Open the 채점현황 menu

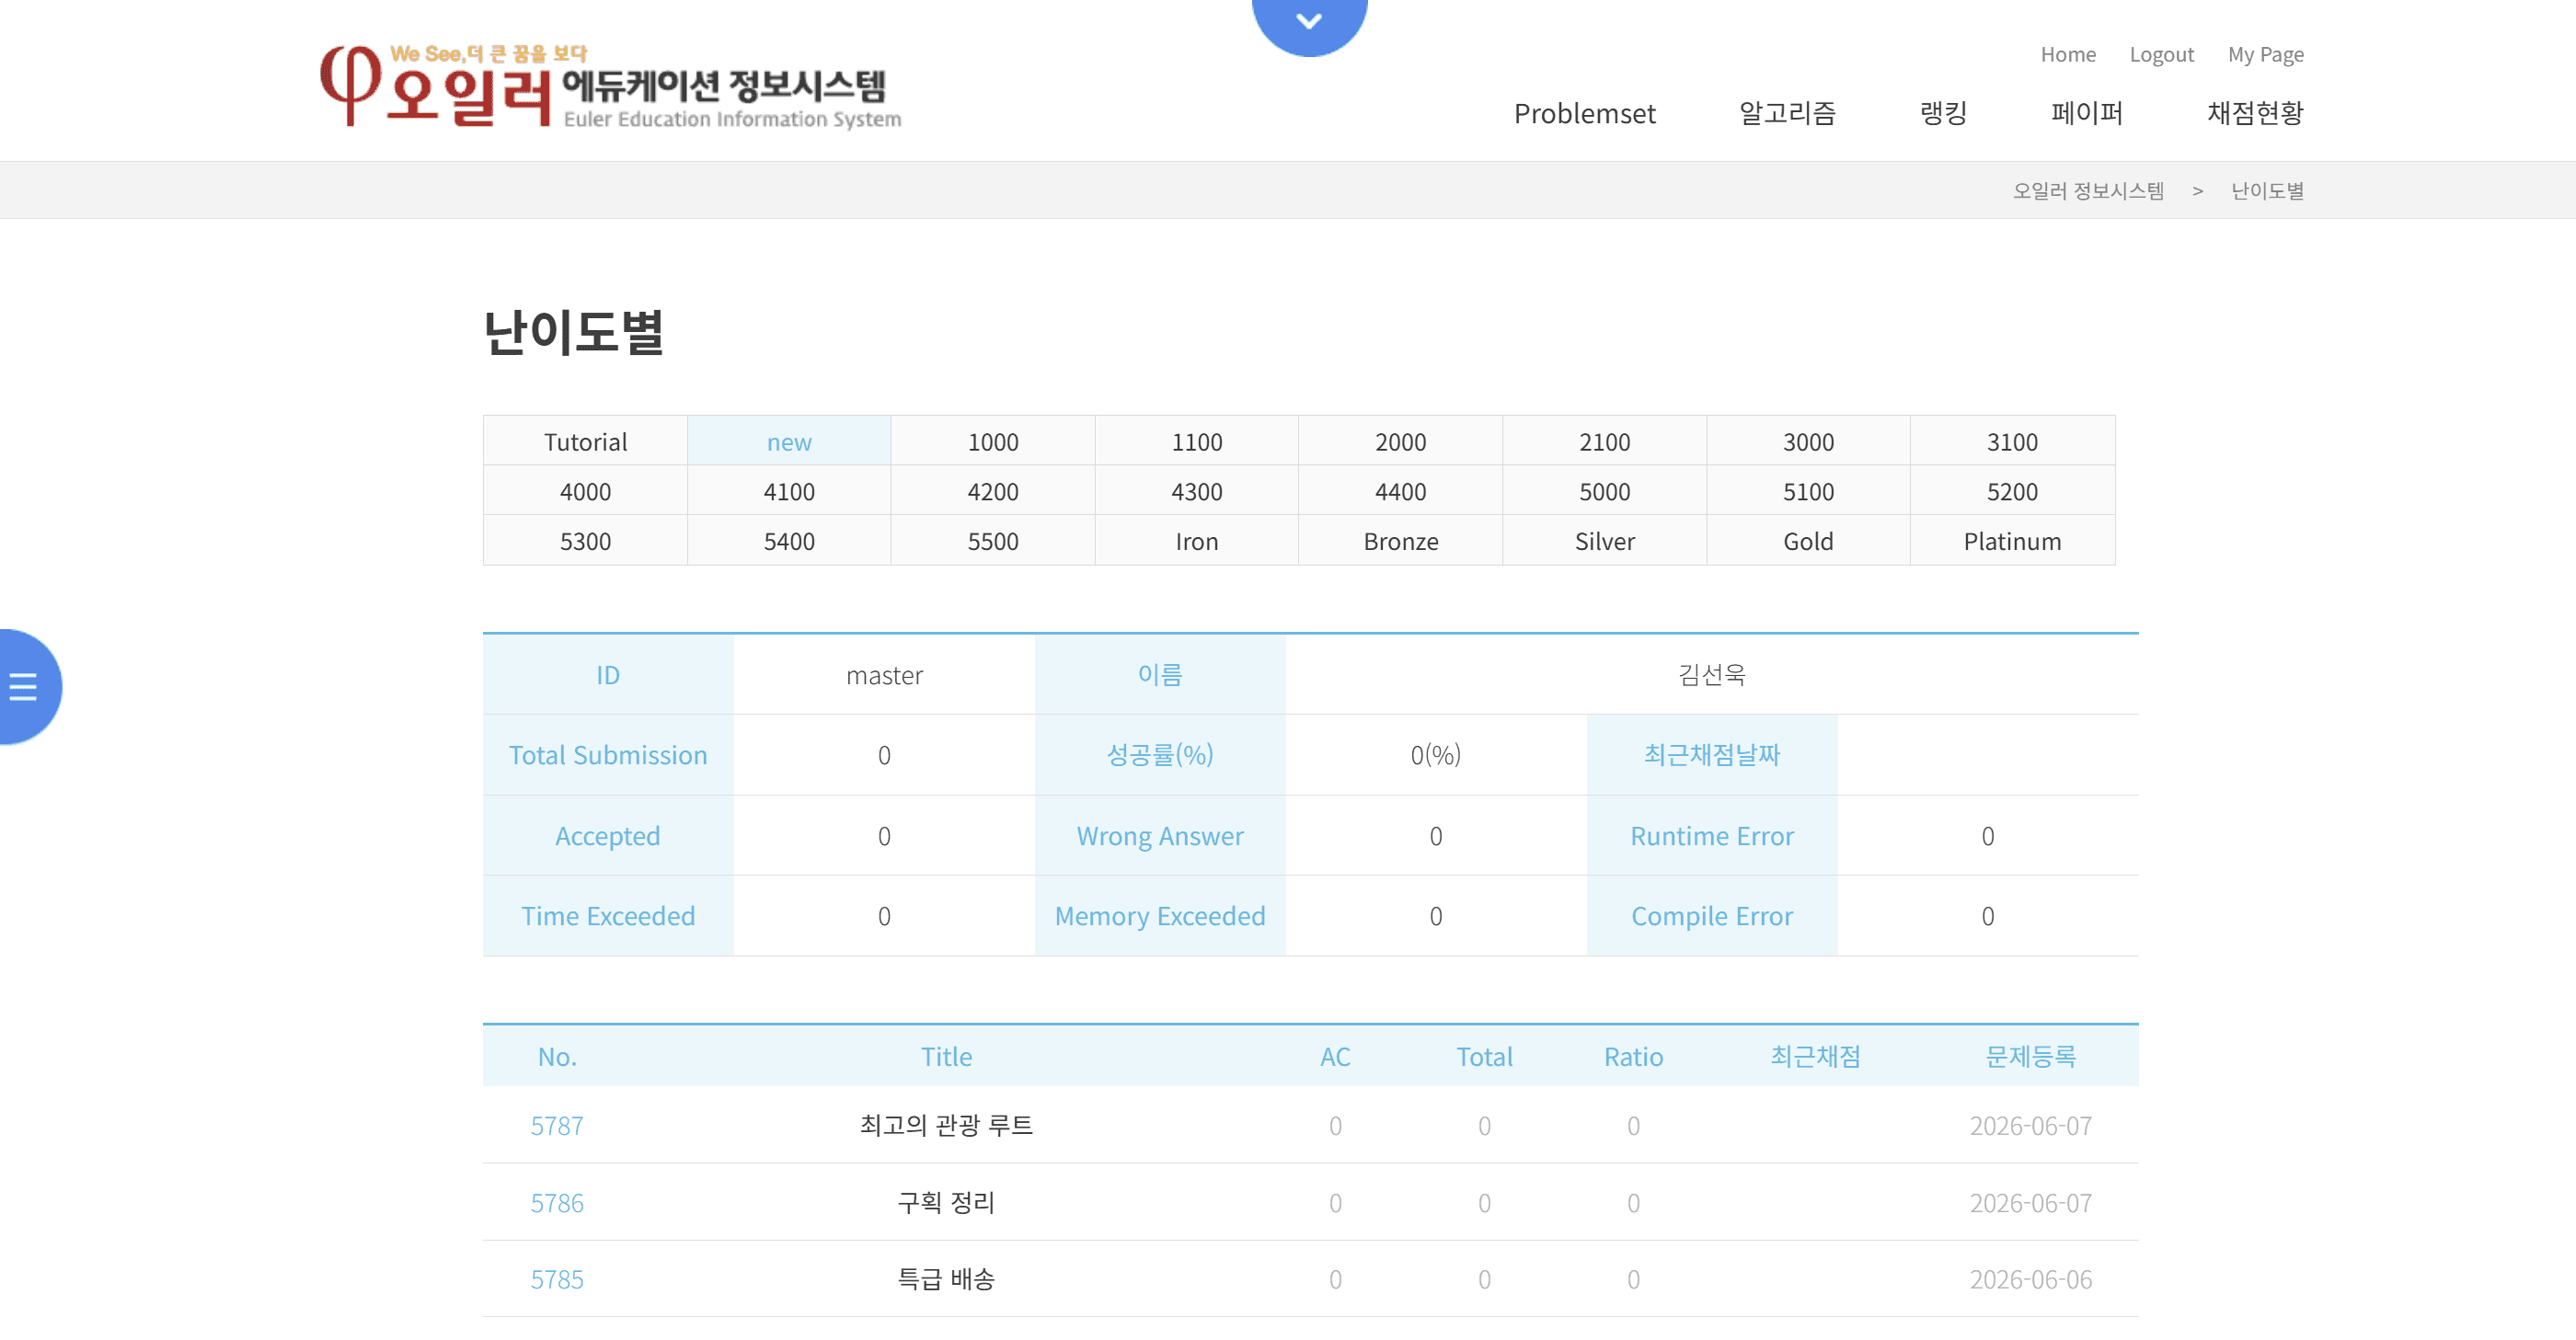pyautogui.click(x=2255, y=113)
